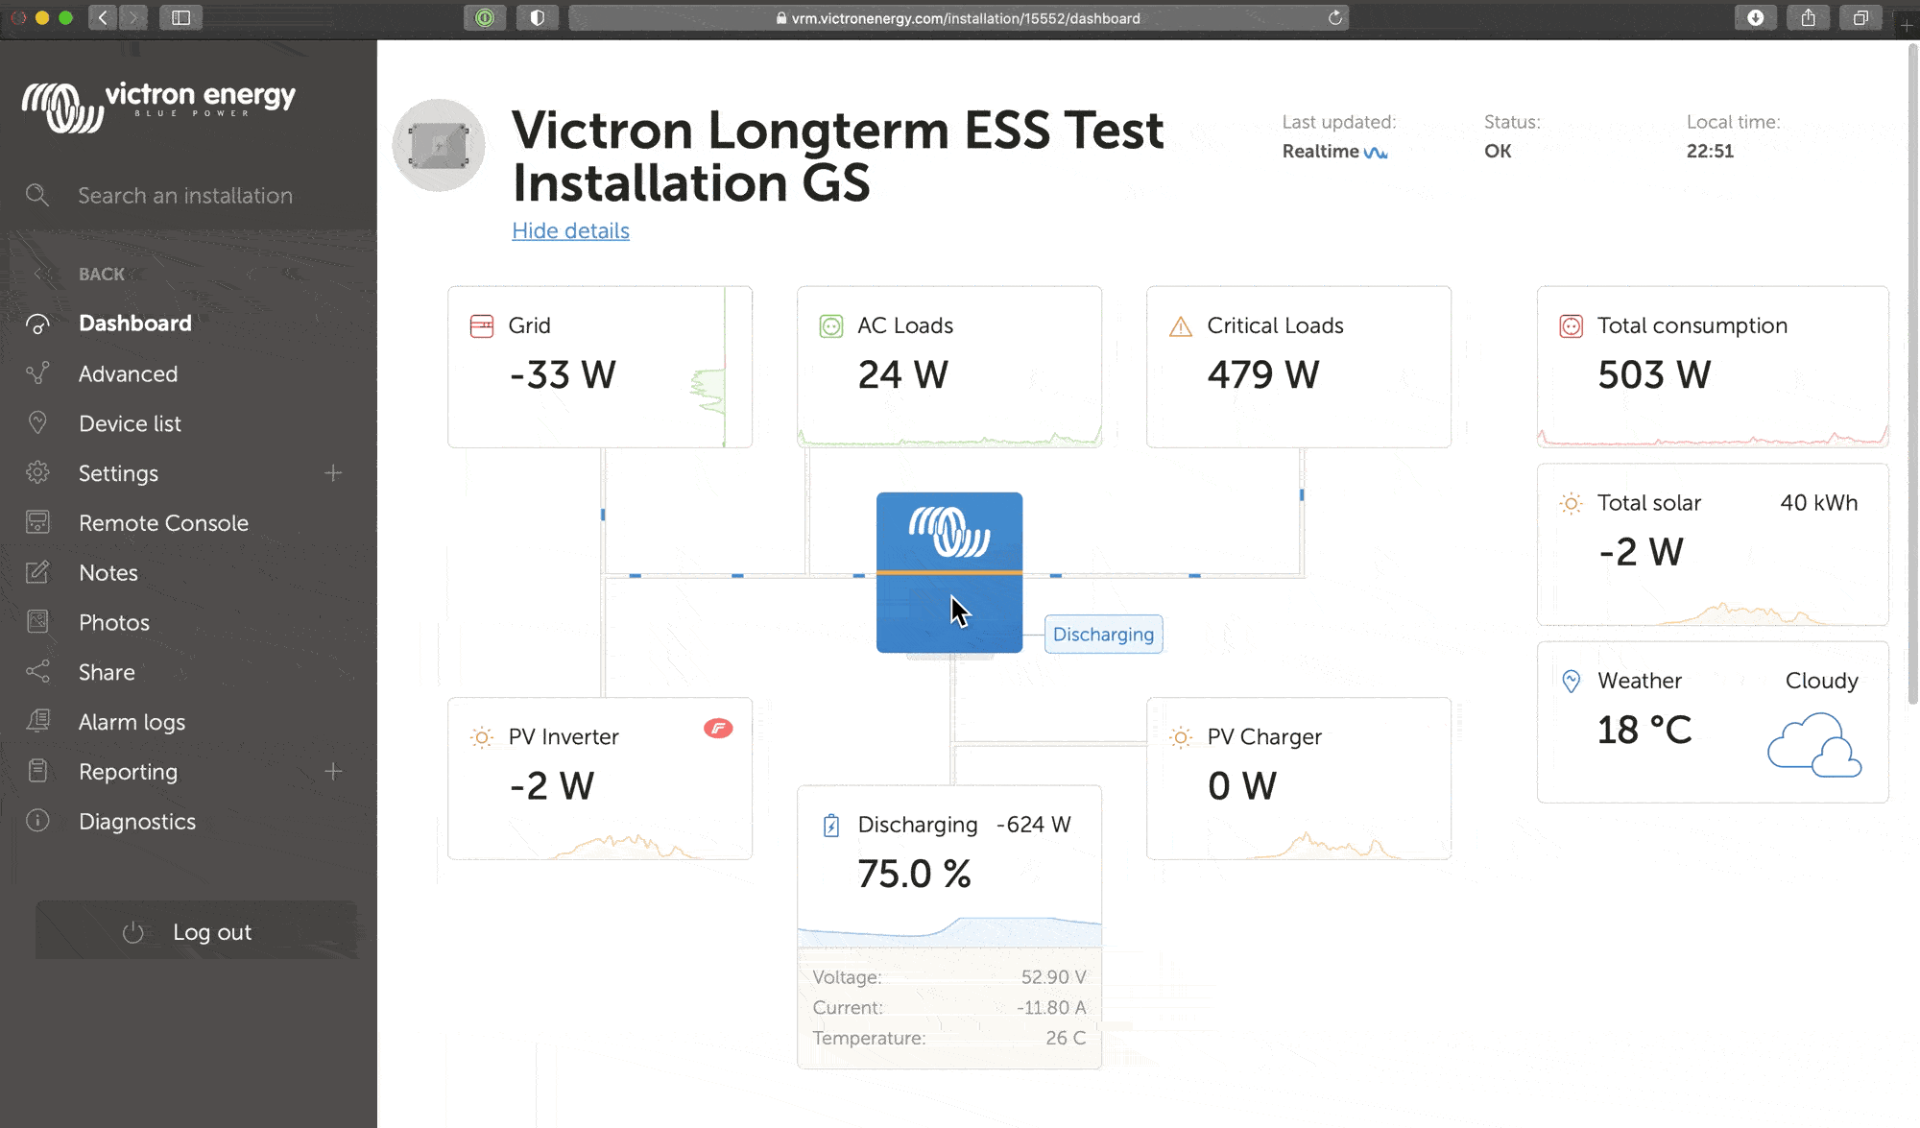The width and height of the screenshot is (1920, 1128).
Task: Click the battery discharging icon
Action: [828, 825]
